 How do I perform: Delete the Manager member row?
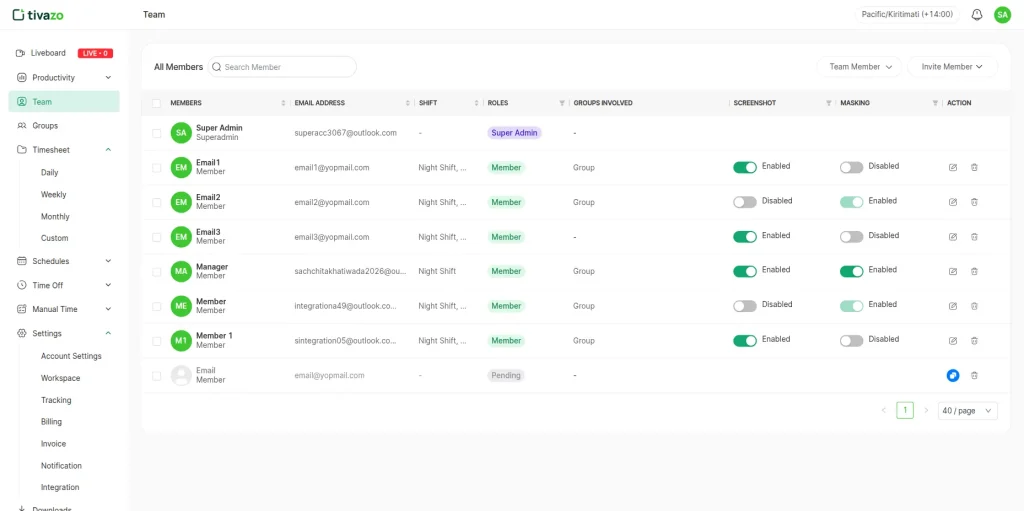[x=974, y=271]
